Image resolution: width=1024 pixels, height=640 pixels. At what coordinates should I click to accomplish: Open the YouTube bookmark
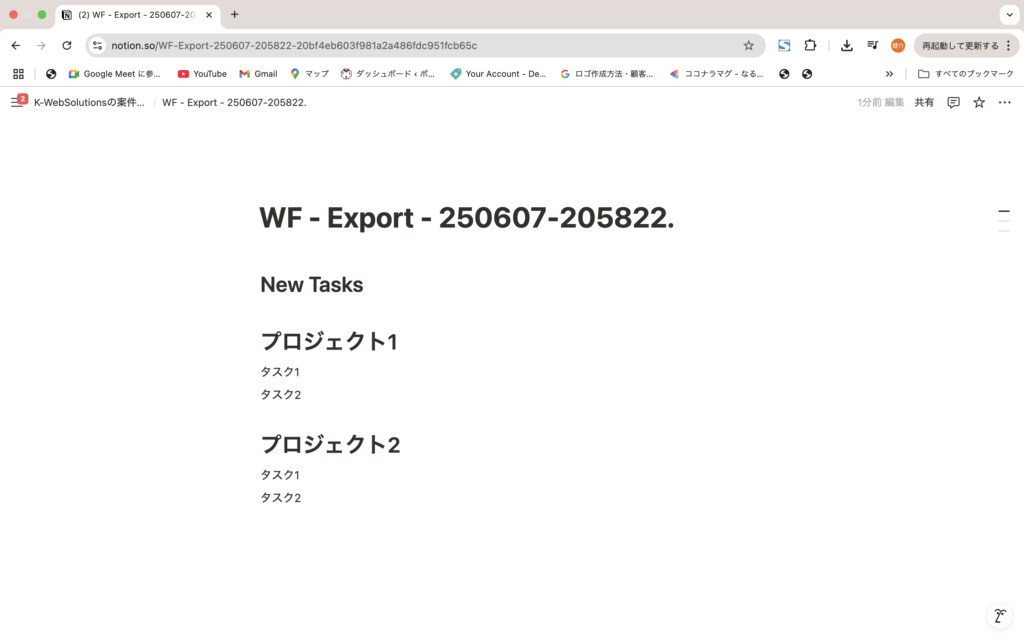202,74
